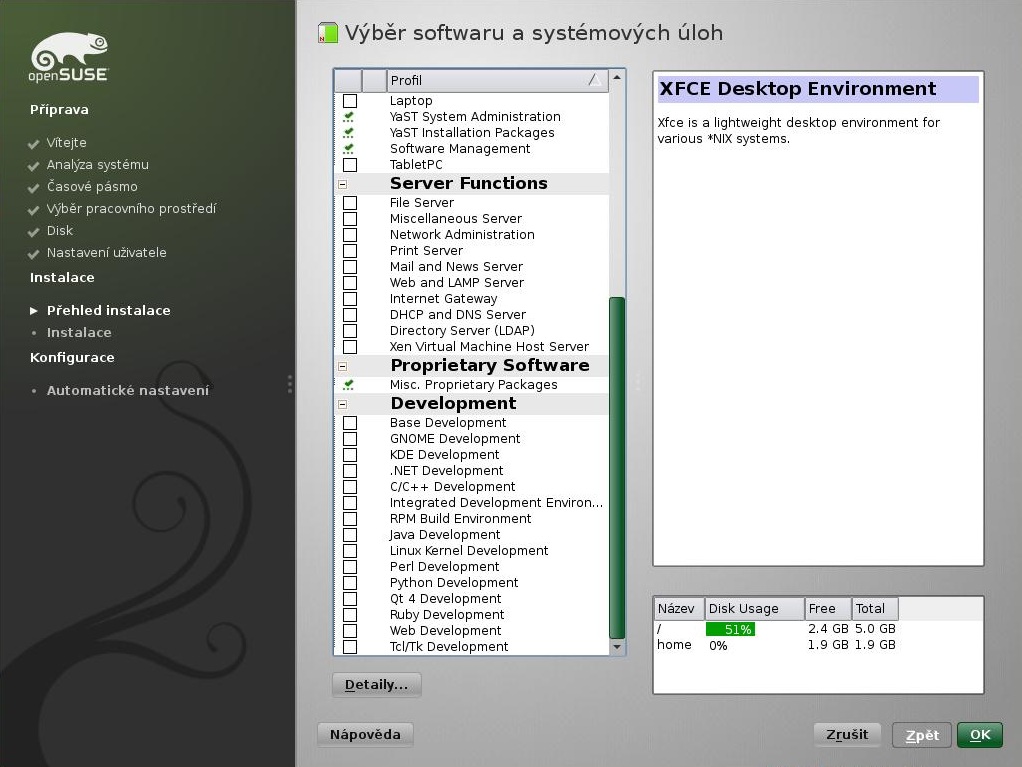
Task: Tick the Mail and News Server checkbox
Action: coord(350,267)
